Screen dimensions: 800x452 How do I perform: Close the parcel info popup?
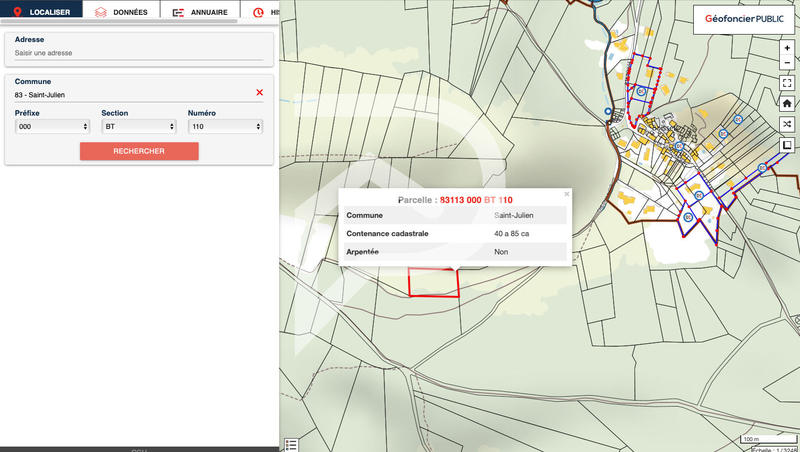pos(566,194)
